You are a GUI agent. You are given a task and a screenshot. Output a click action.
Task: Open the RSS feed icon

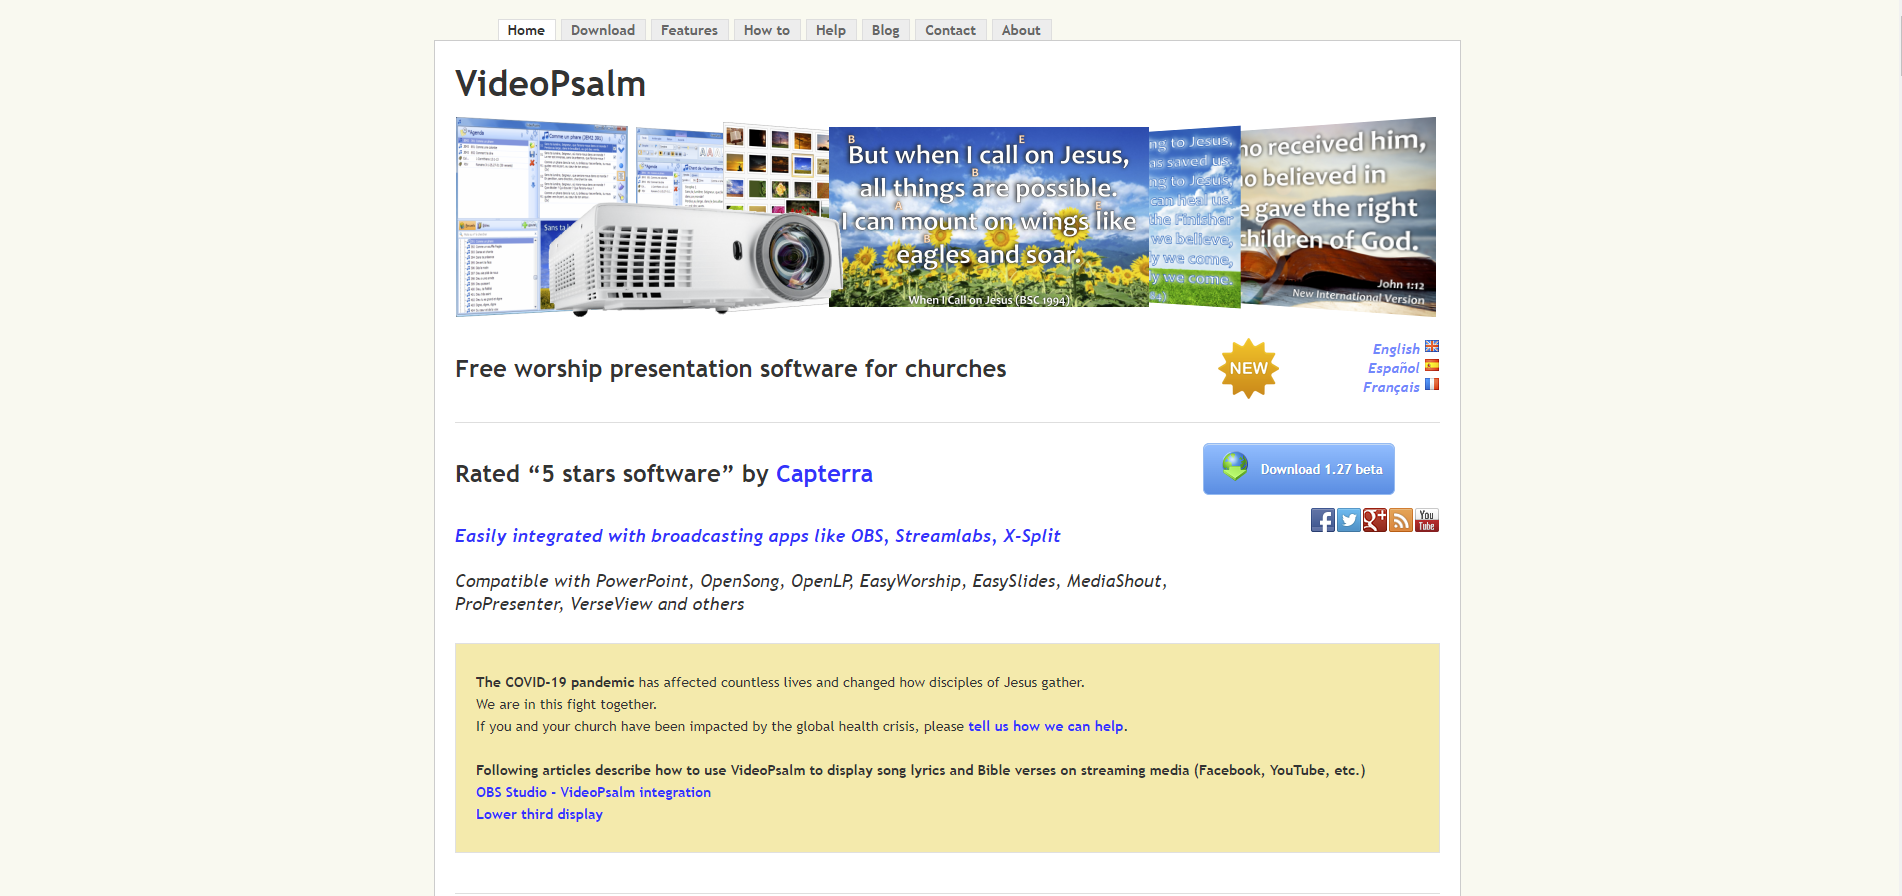(x=1400, y=520)
